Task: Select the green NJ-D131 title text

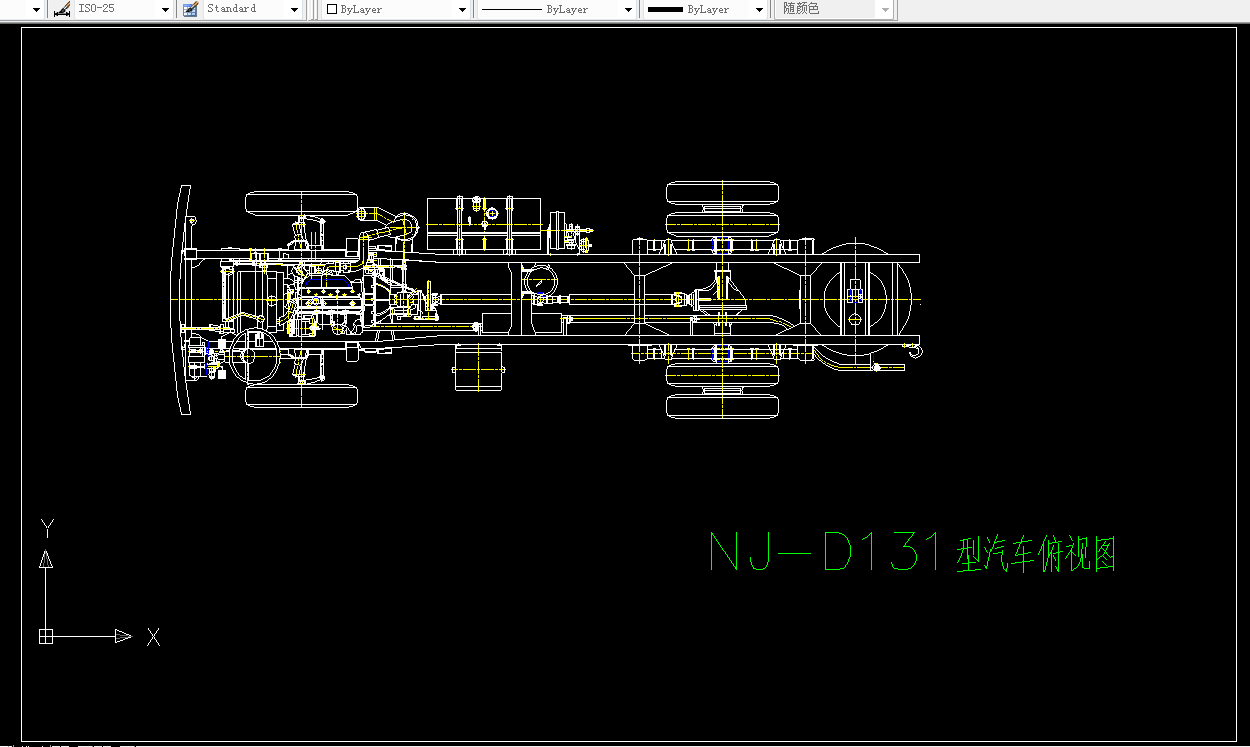Action: tap(826, 552)
